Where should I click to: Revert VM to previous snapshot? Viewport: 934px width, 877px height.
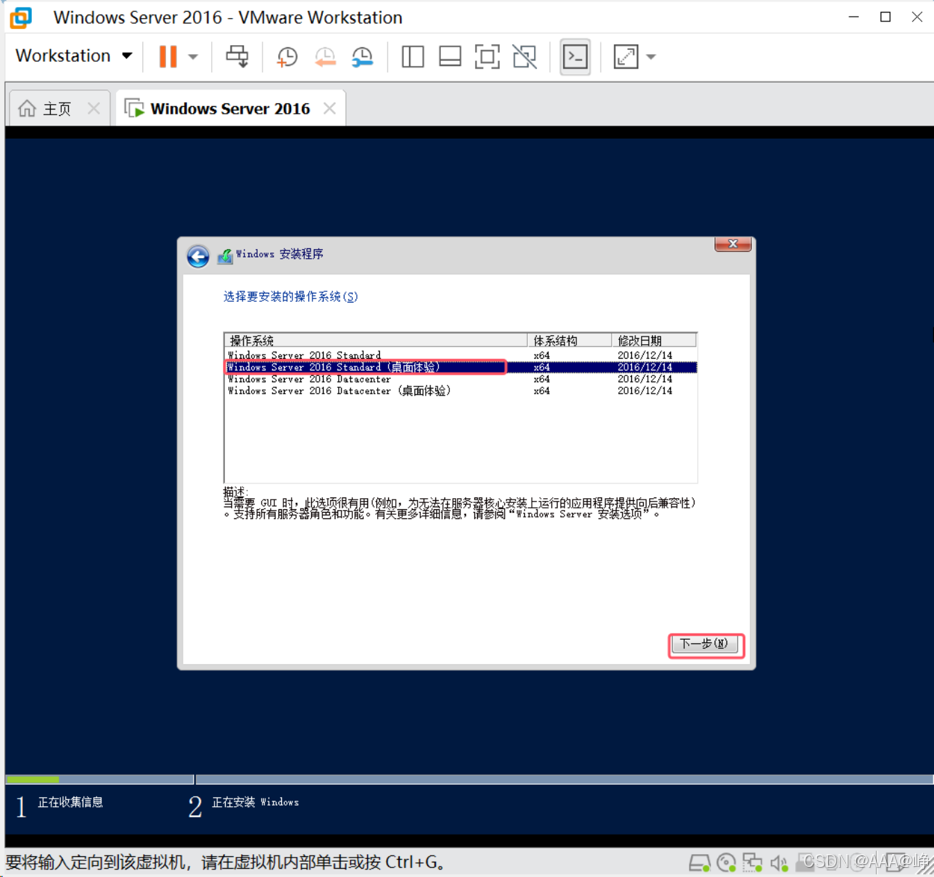click(x=325, y=57)
